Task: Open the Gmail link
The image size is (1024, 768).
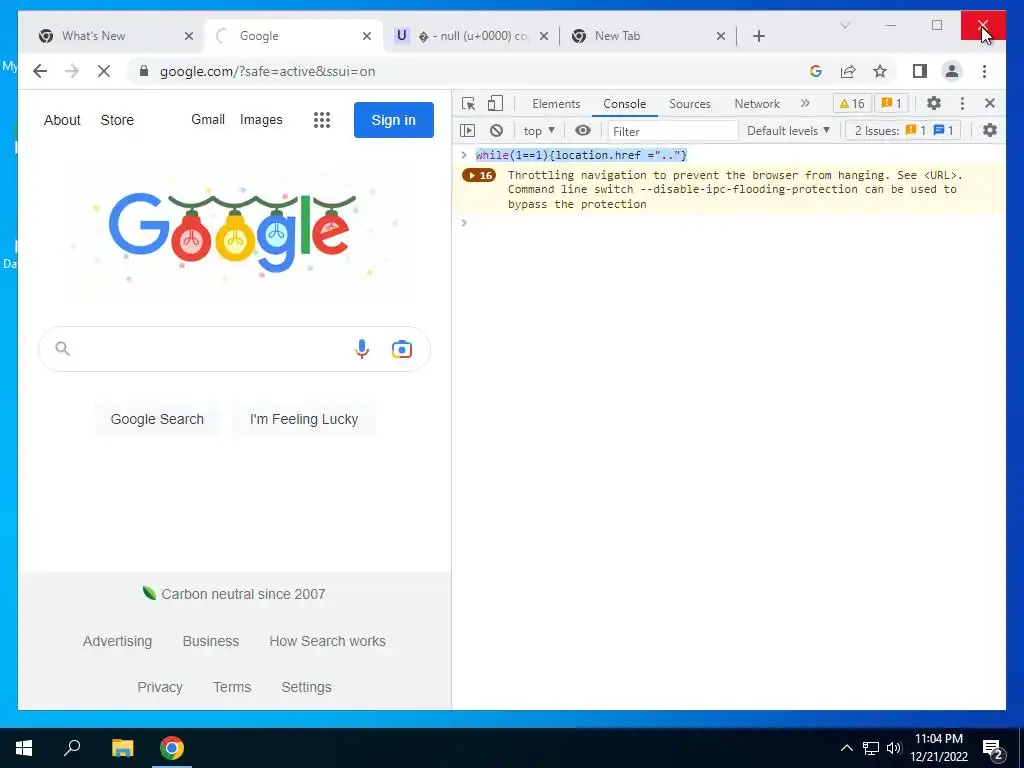Action: coord(208,120)
